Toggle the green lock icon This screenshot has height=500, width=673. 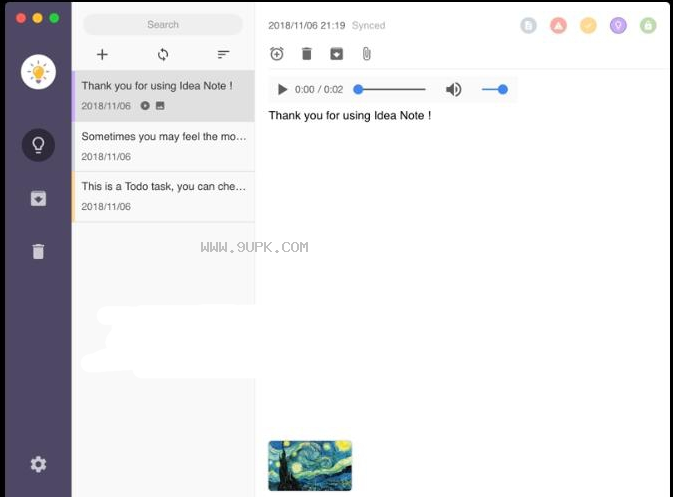(x=648, y=26)
